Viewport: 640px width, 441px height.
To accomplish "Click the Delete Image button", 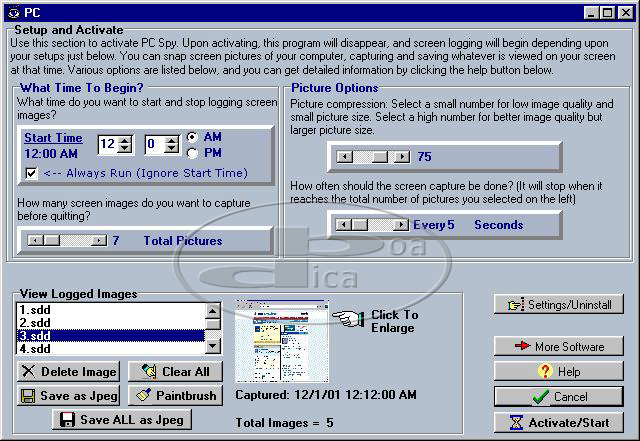I will pyautogui.click(x=68, y=372).
